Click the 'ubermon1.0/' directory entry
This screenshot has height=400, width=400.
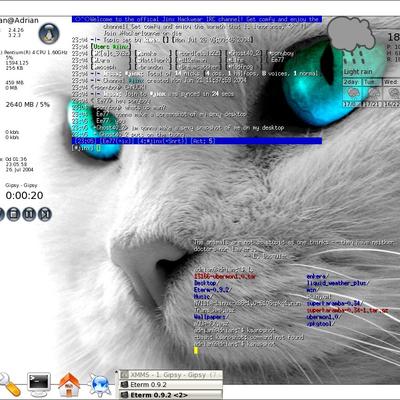(323, 317)
